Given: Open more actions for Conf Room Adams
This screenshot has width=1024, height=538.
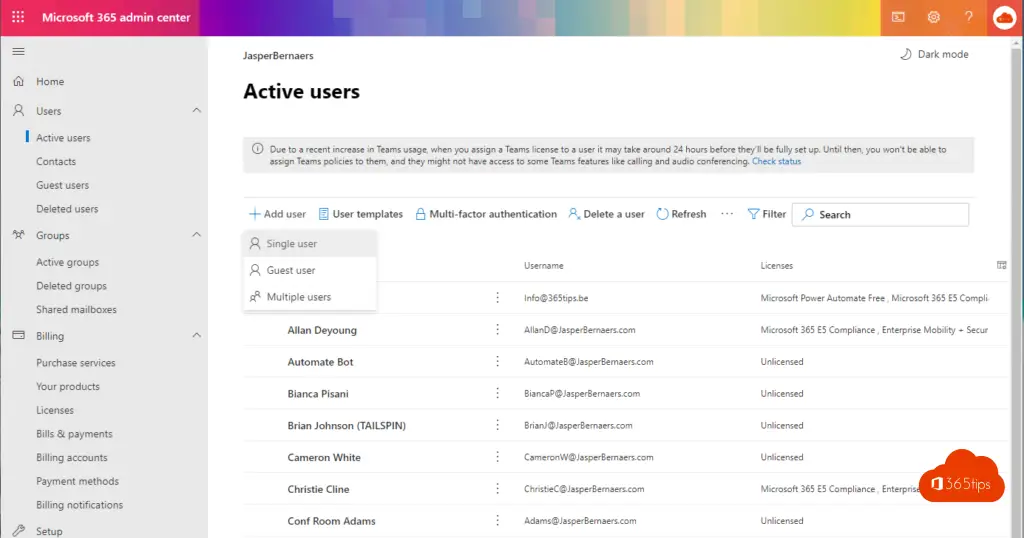Looking at the screenshot, I should 497,520.
